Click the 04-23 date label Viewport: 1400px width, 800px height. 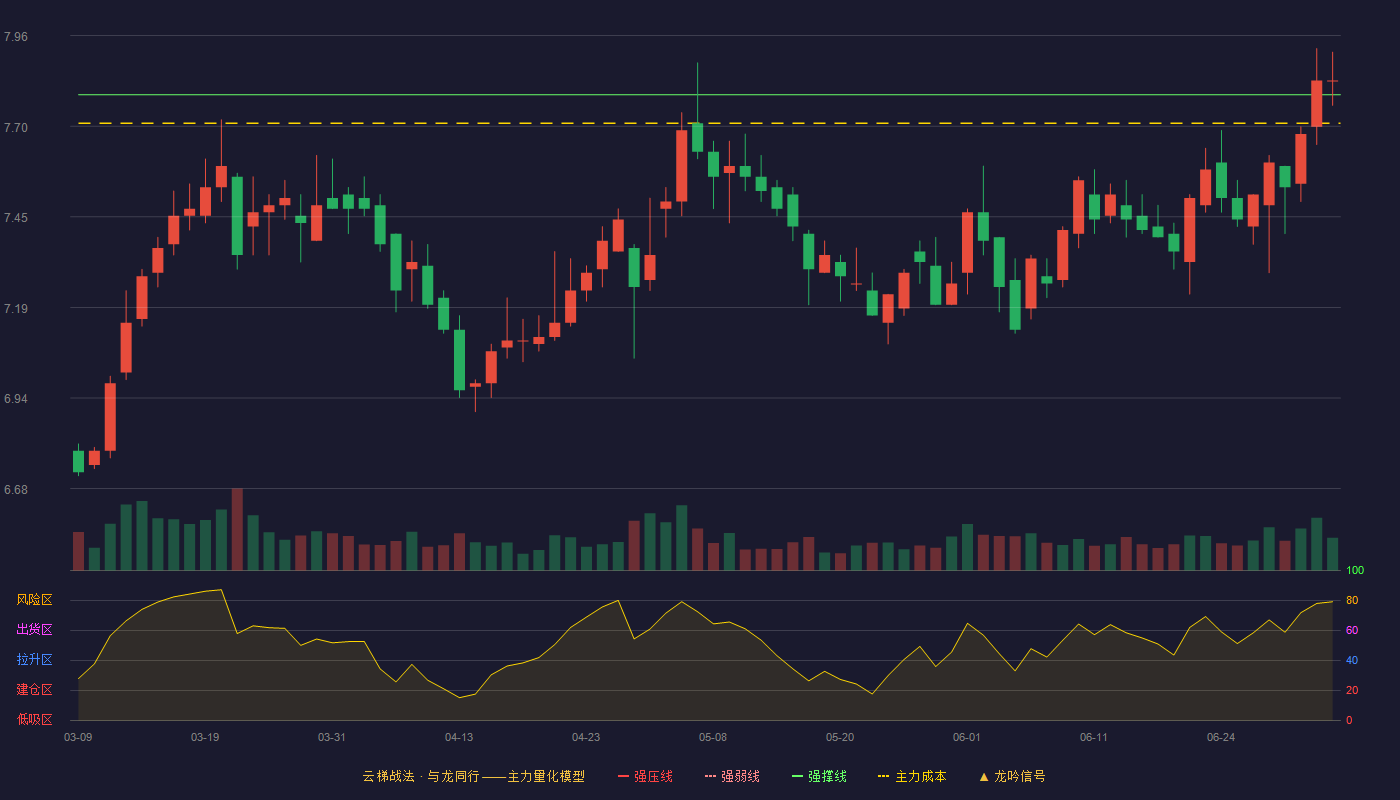[x=586, y=737]
